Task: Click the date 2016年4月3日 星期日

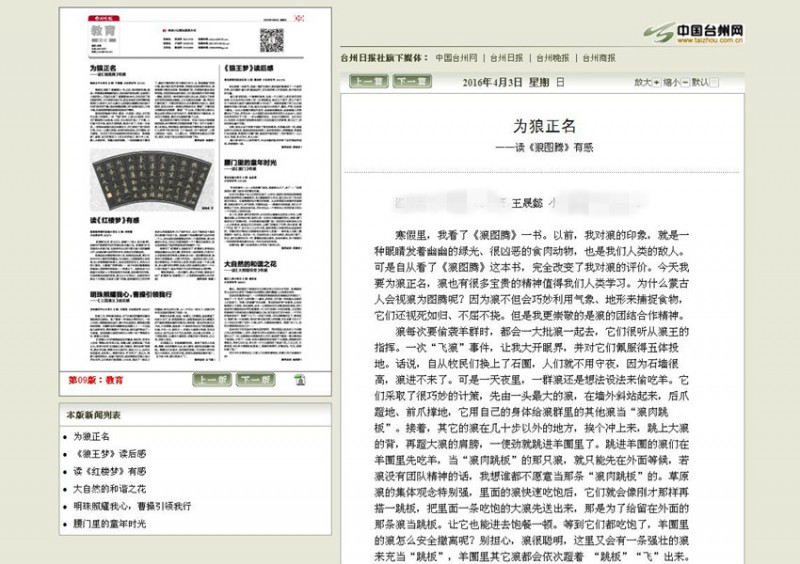Action: click(513, 83)
